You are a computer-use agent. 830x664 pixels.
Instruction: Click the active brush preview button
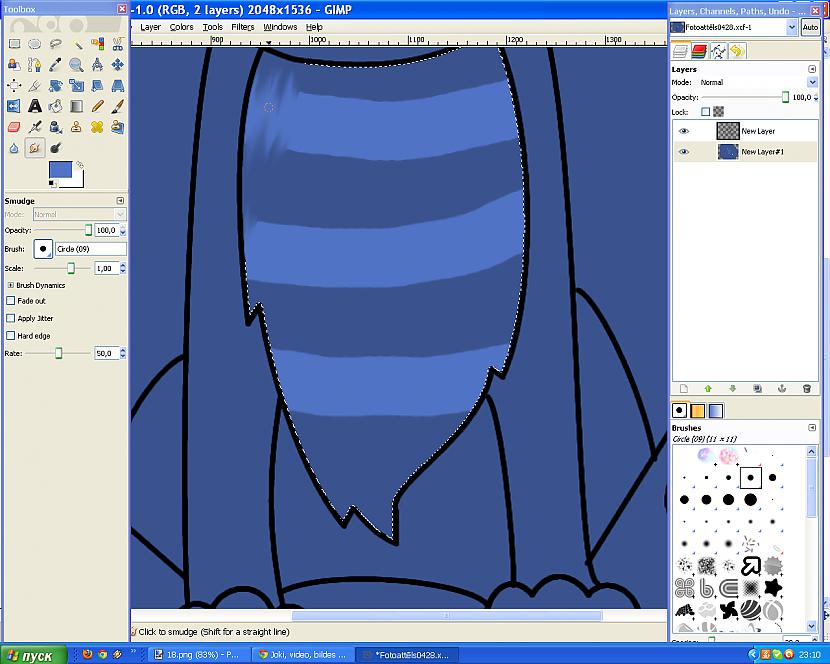(43, 249)
